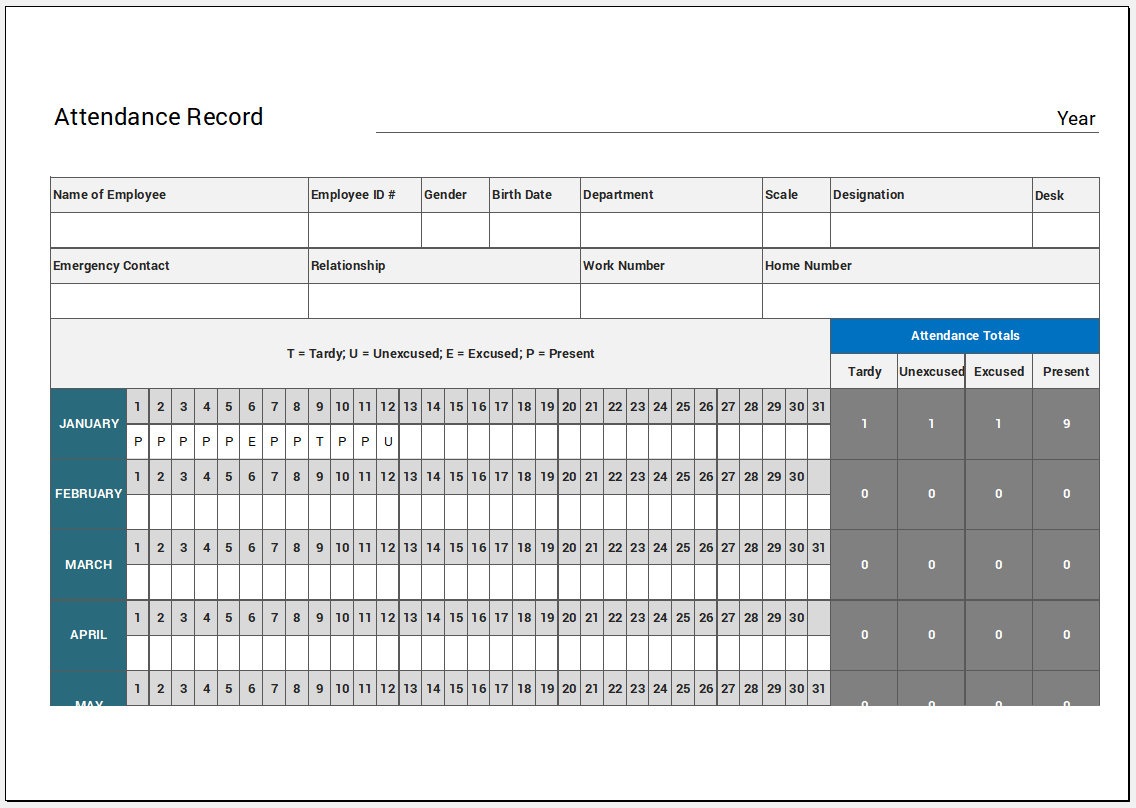This screenshot has width=1136, height=808.
Task: Select the empty cell under March 20
Action: click(x=569, y=582)
